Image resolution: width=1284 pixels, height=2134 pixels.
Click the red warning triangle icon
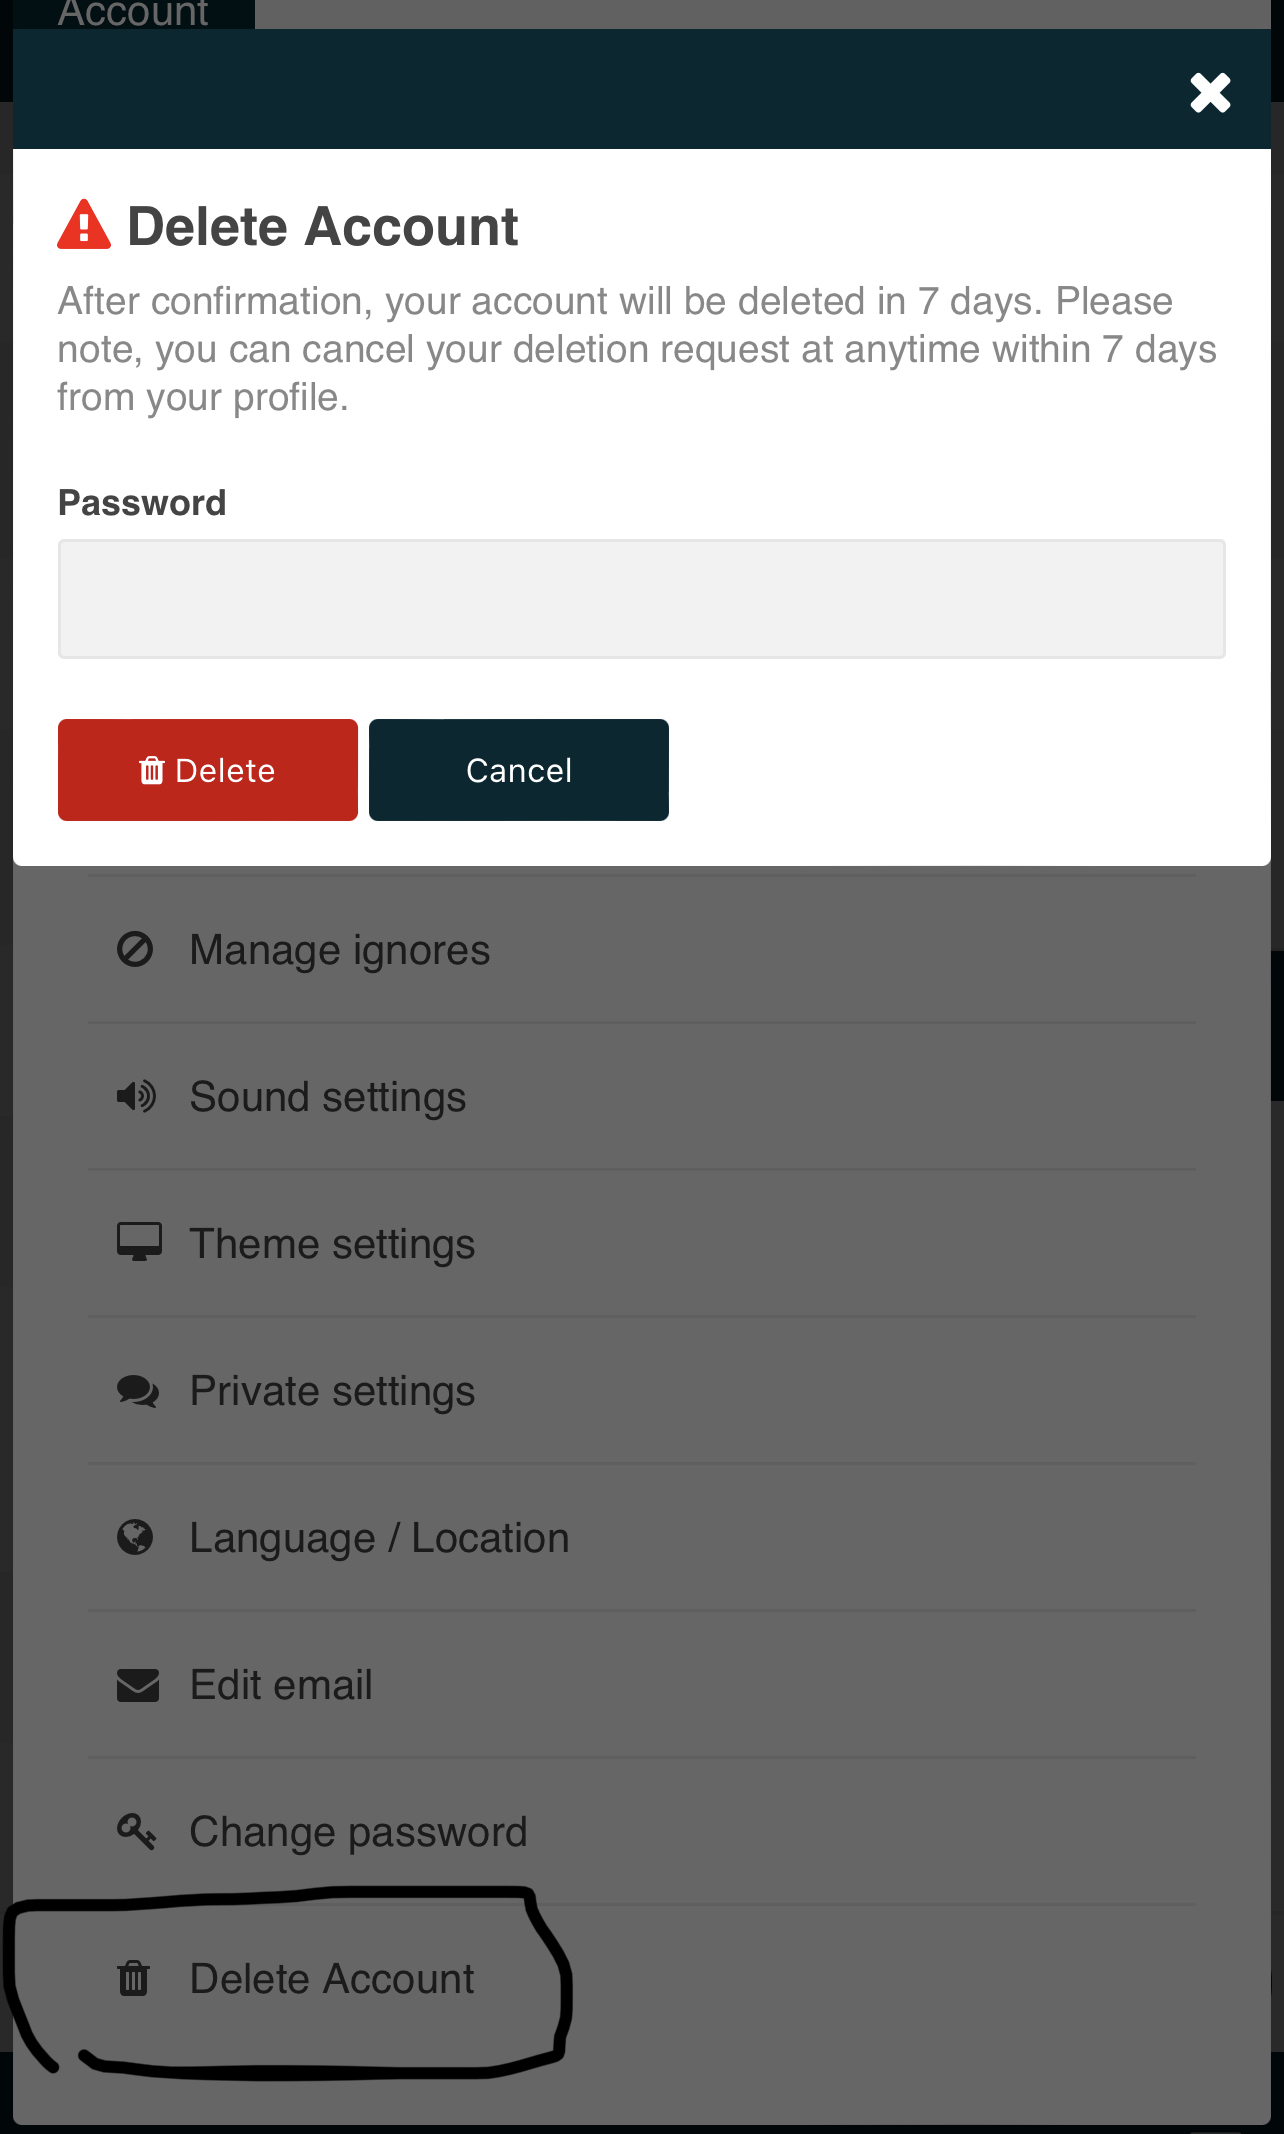click(84, 225)
